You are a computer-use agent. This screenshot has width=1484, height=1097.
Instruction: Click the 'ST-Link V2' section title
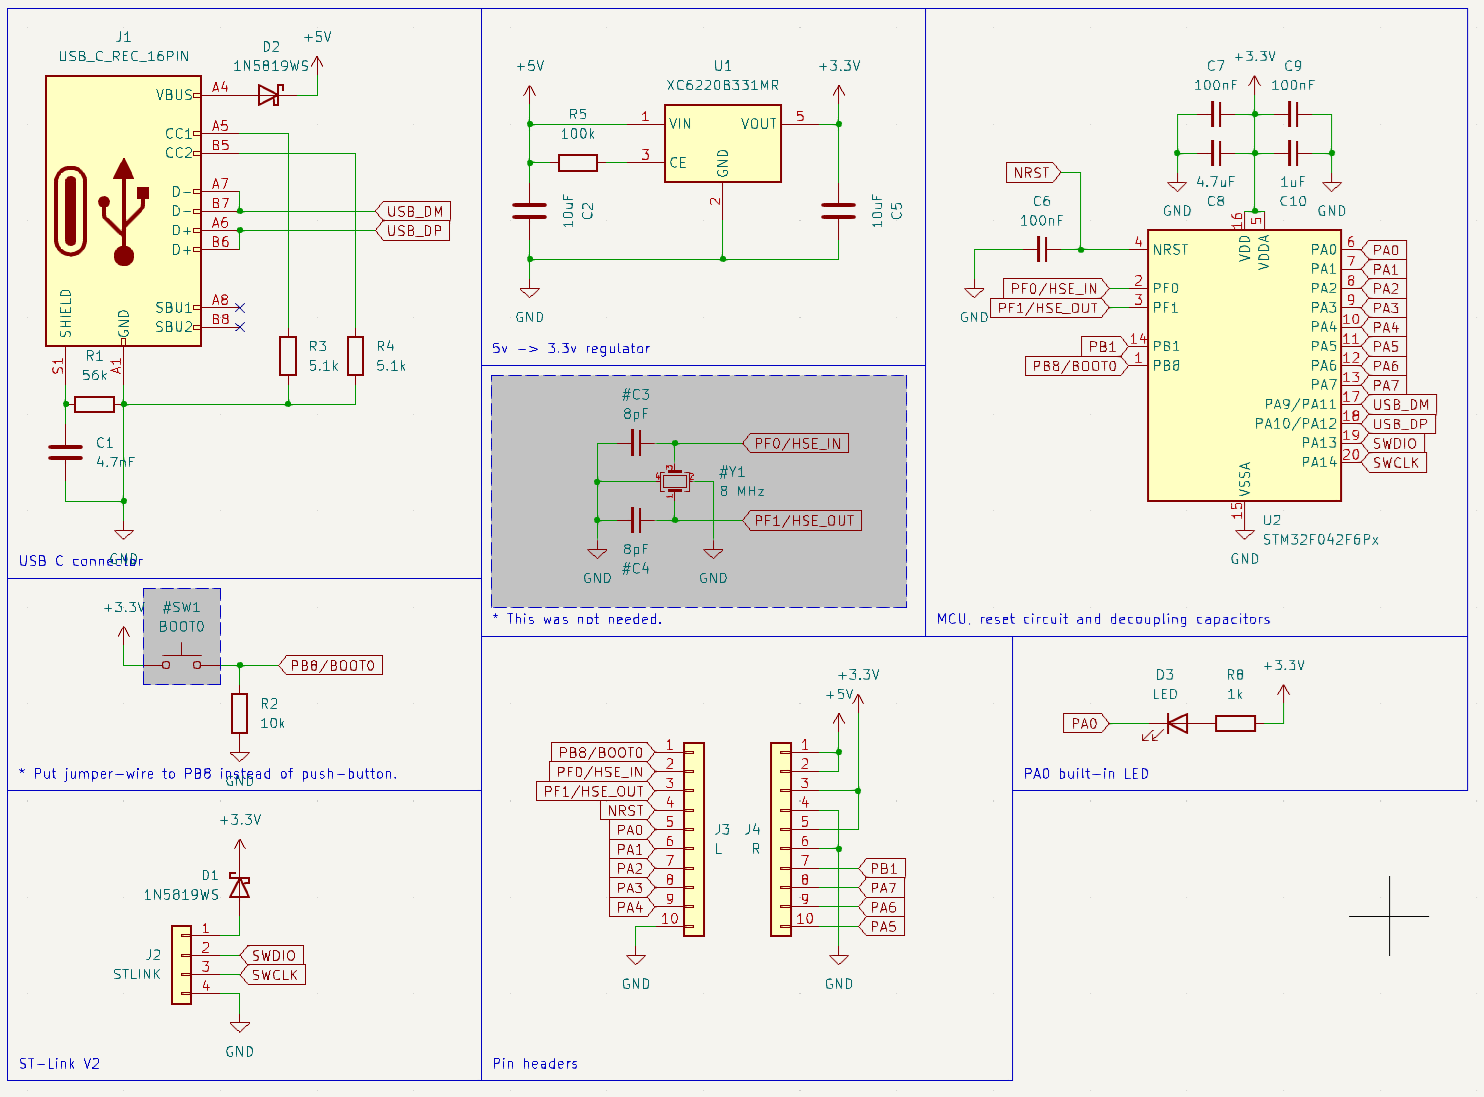pos(60,1063)
